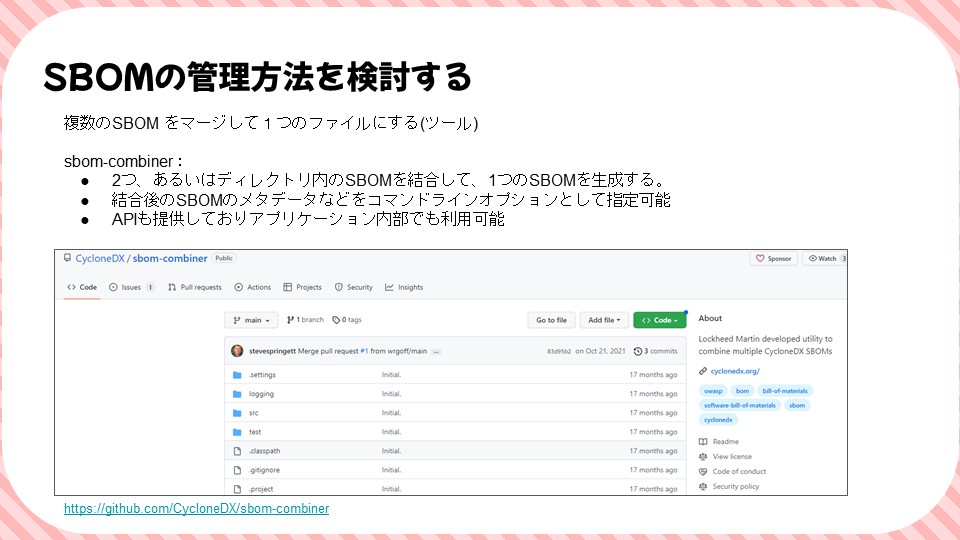Open the .gitignore file
Image resolution: width=960 pixels, height=540 pixels.
tap(264, 470)
